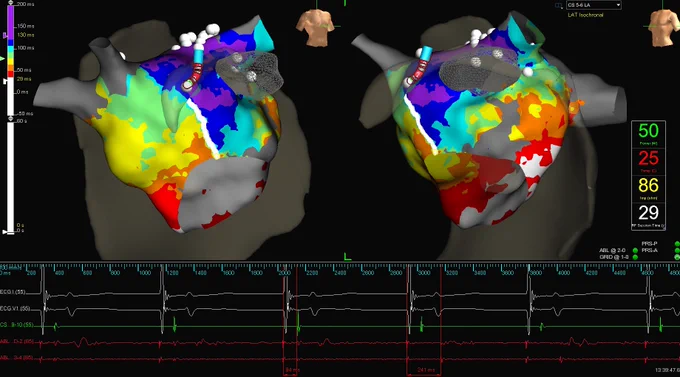
Task: Click the ABL @ 2-0 label
Action: 612,251
